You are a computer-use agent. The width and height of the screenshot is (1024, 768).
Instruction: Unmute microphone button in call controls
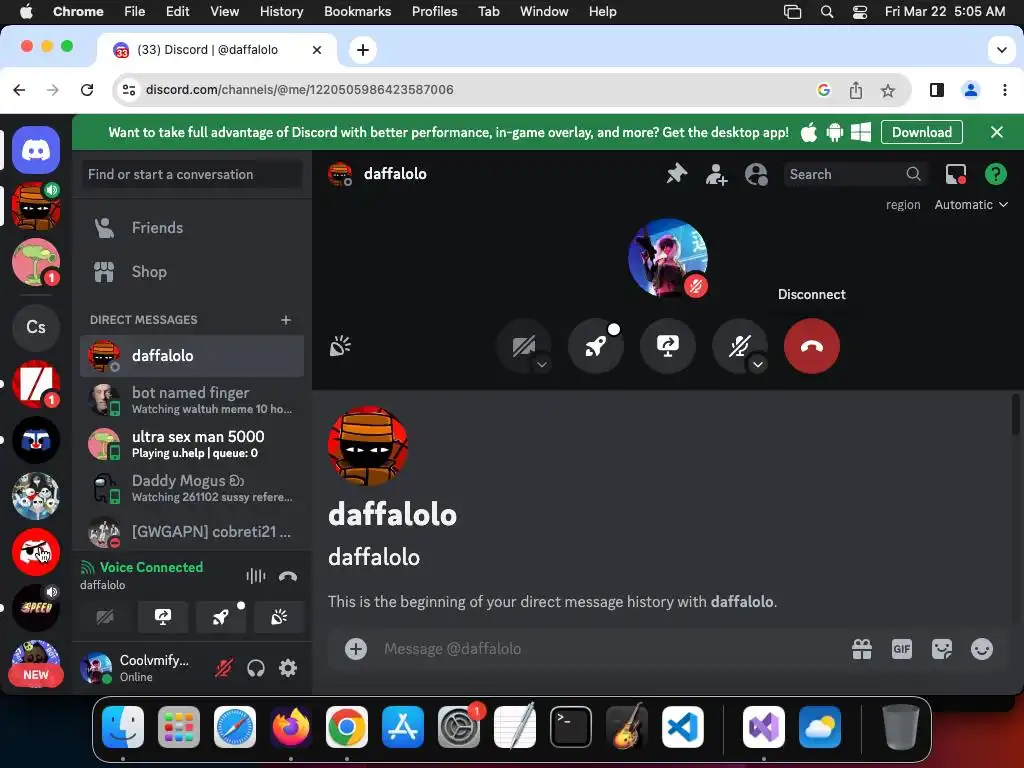739,346
